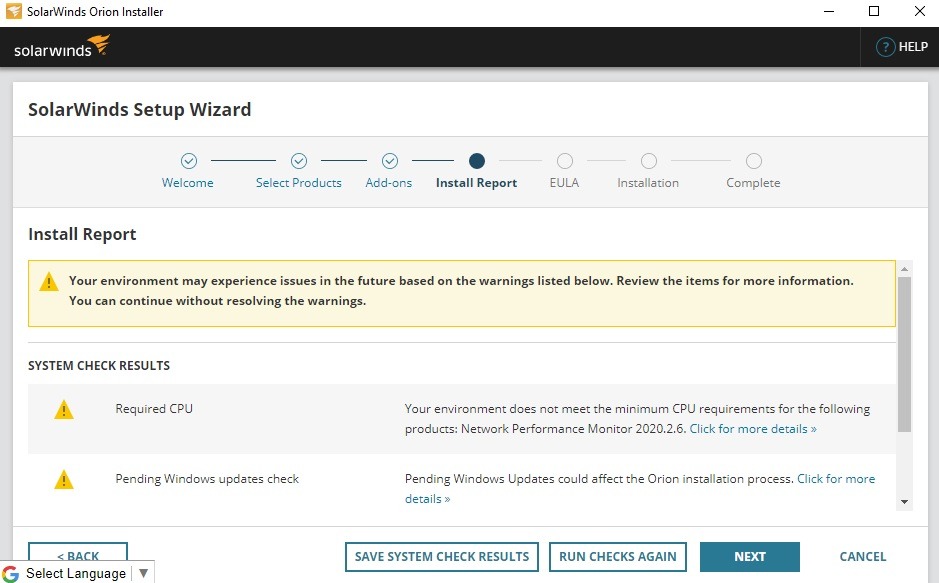939x583 pixels.
Task: Click the SolarWinds logo in header
Action: coord(61,47)
